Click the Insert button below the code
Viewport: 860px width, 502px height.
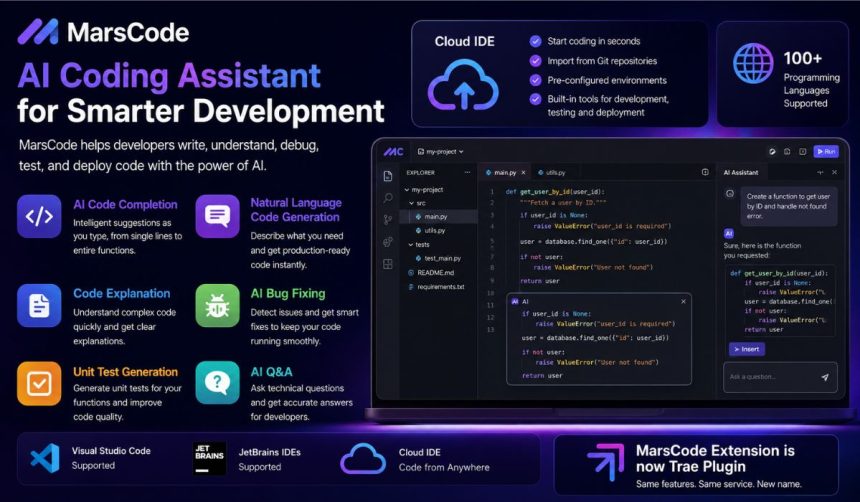coord(747,349)
